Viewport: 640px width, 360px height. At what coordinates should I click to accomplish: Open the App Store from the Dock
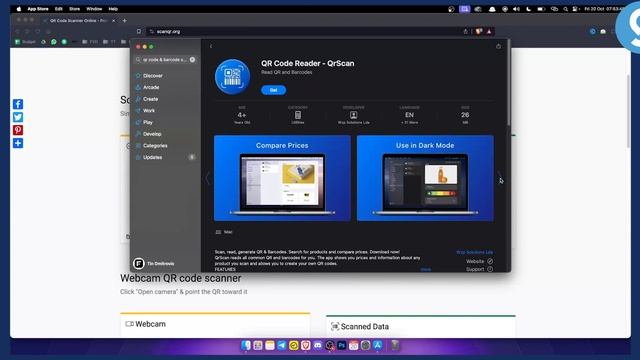coord(378,346)
